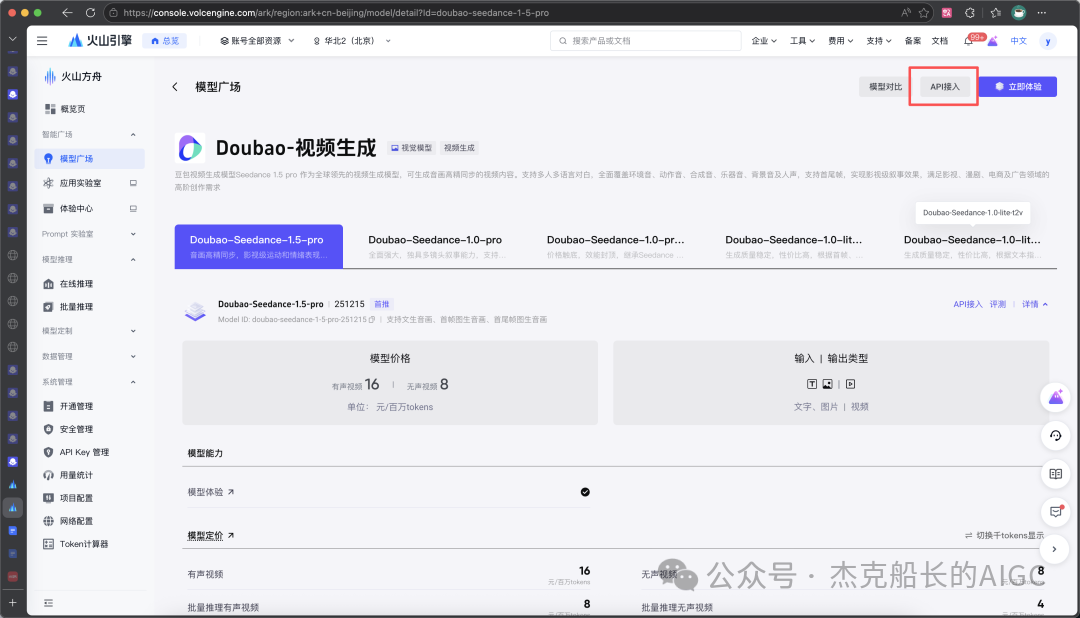Click the floating AI assistant icon at right
Screen dimensions: 1080x618
pyautogui.click(x=1055, y=398)
